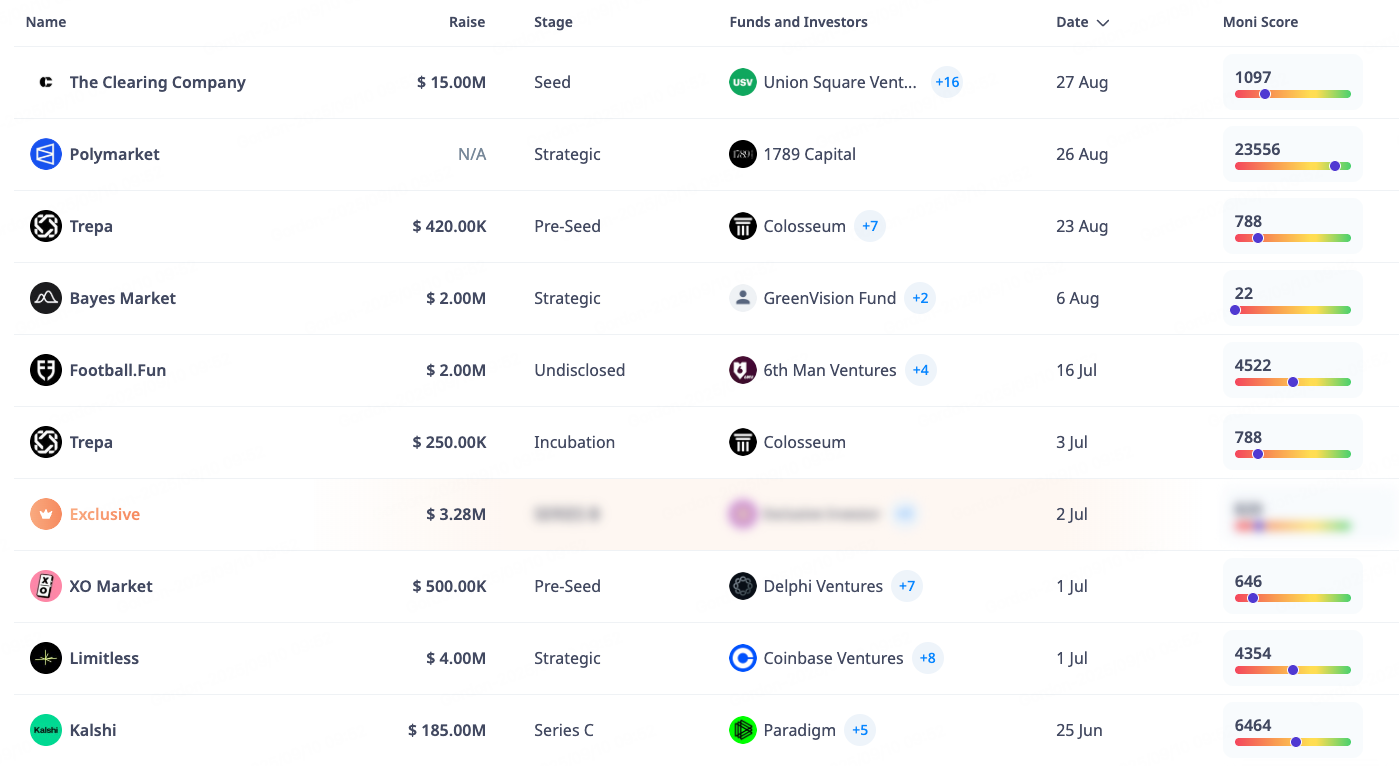The width and height of the screenshot is (1399, 766).
Task: Click the Polymarket logo icon
Action: coord(46,154)
